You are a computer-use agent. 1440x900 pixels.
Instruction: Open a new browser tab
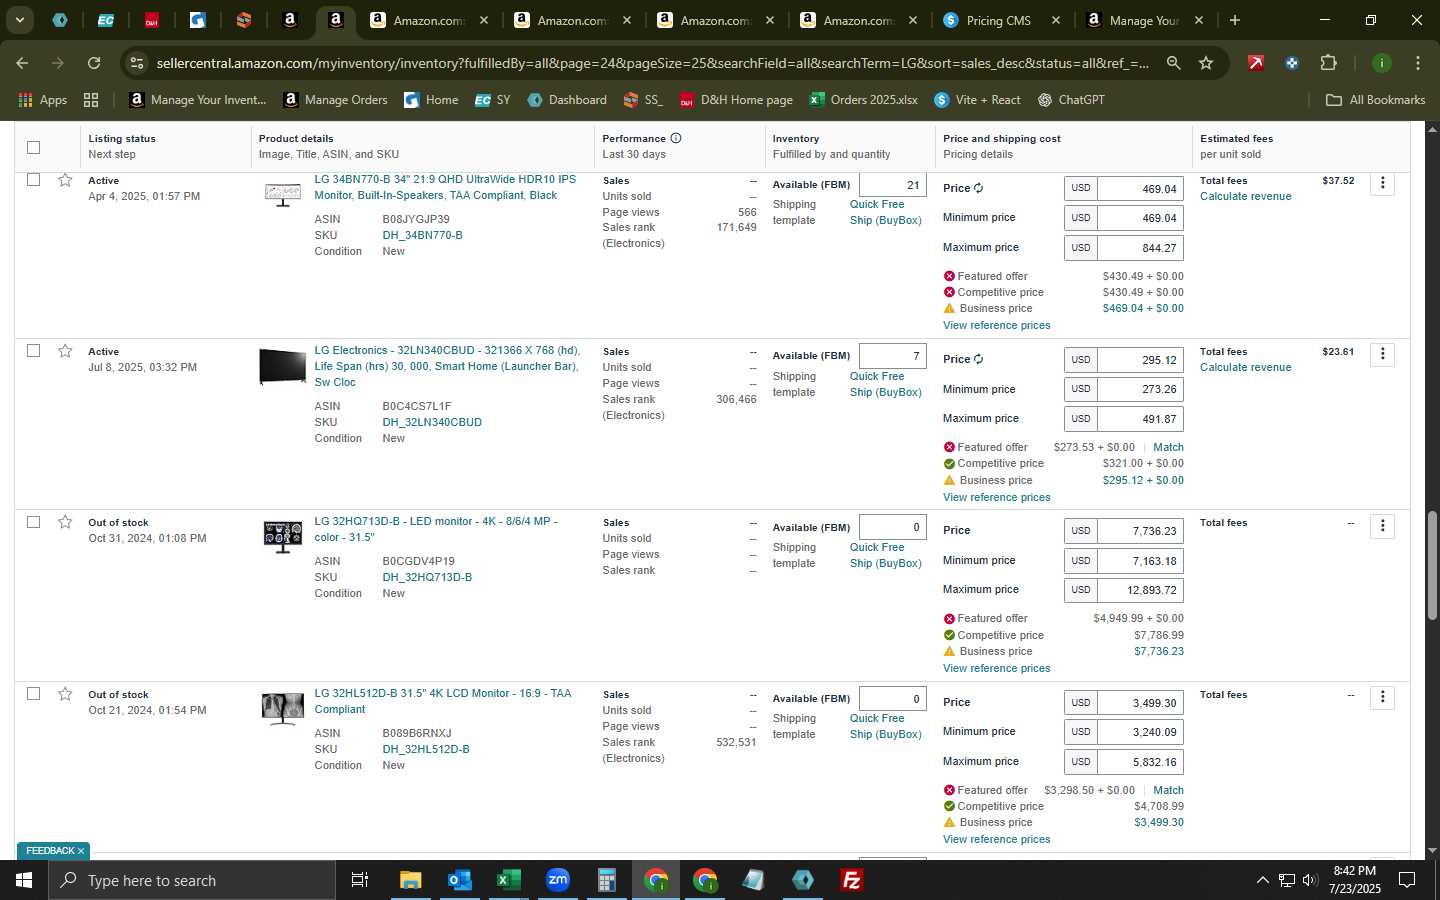tap(1234, 20)
